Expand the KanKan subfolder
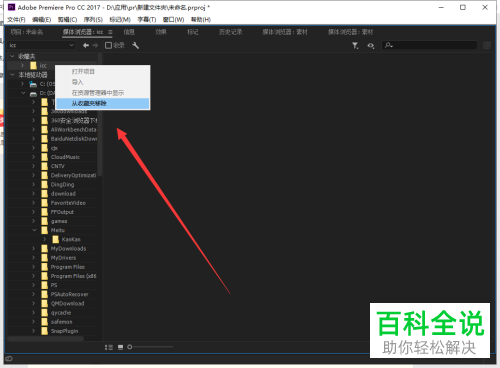This screenshot has height=368, width=500. click(x=44, y=239)
